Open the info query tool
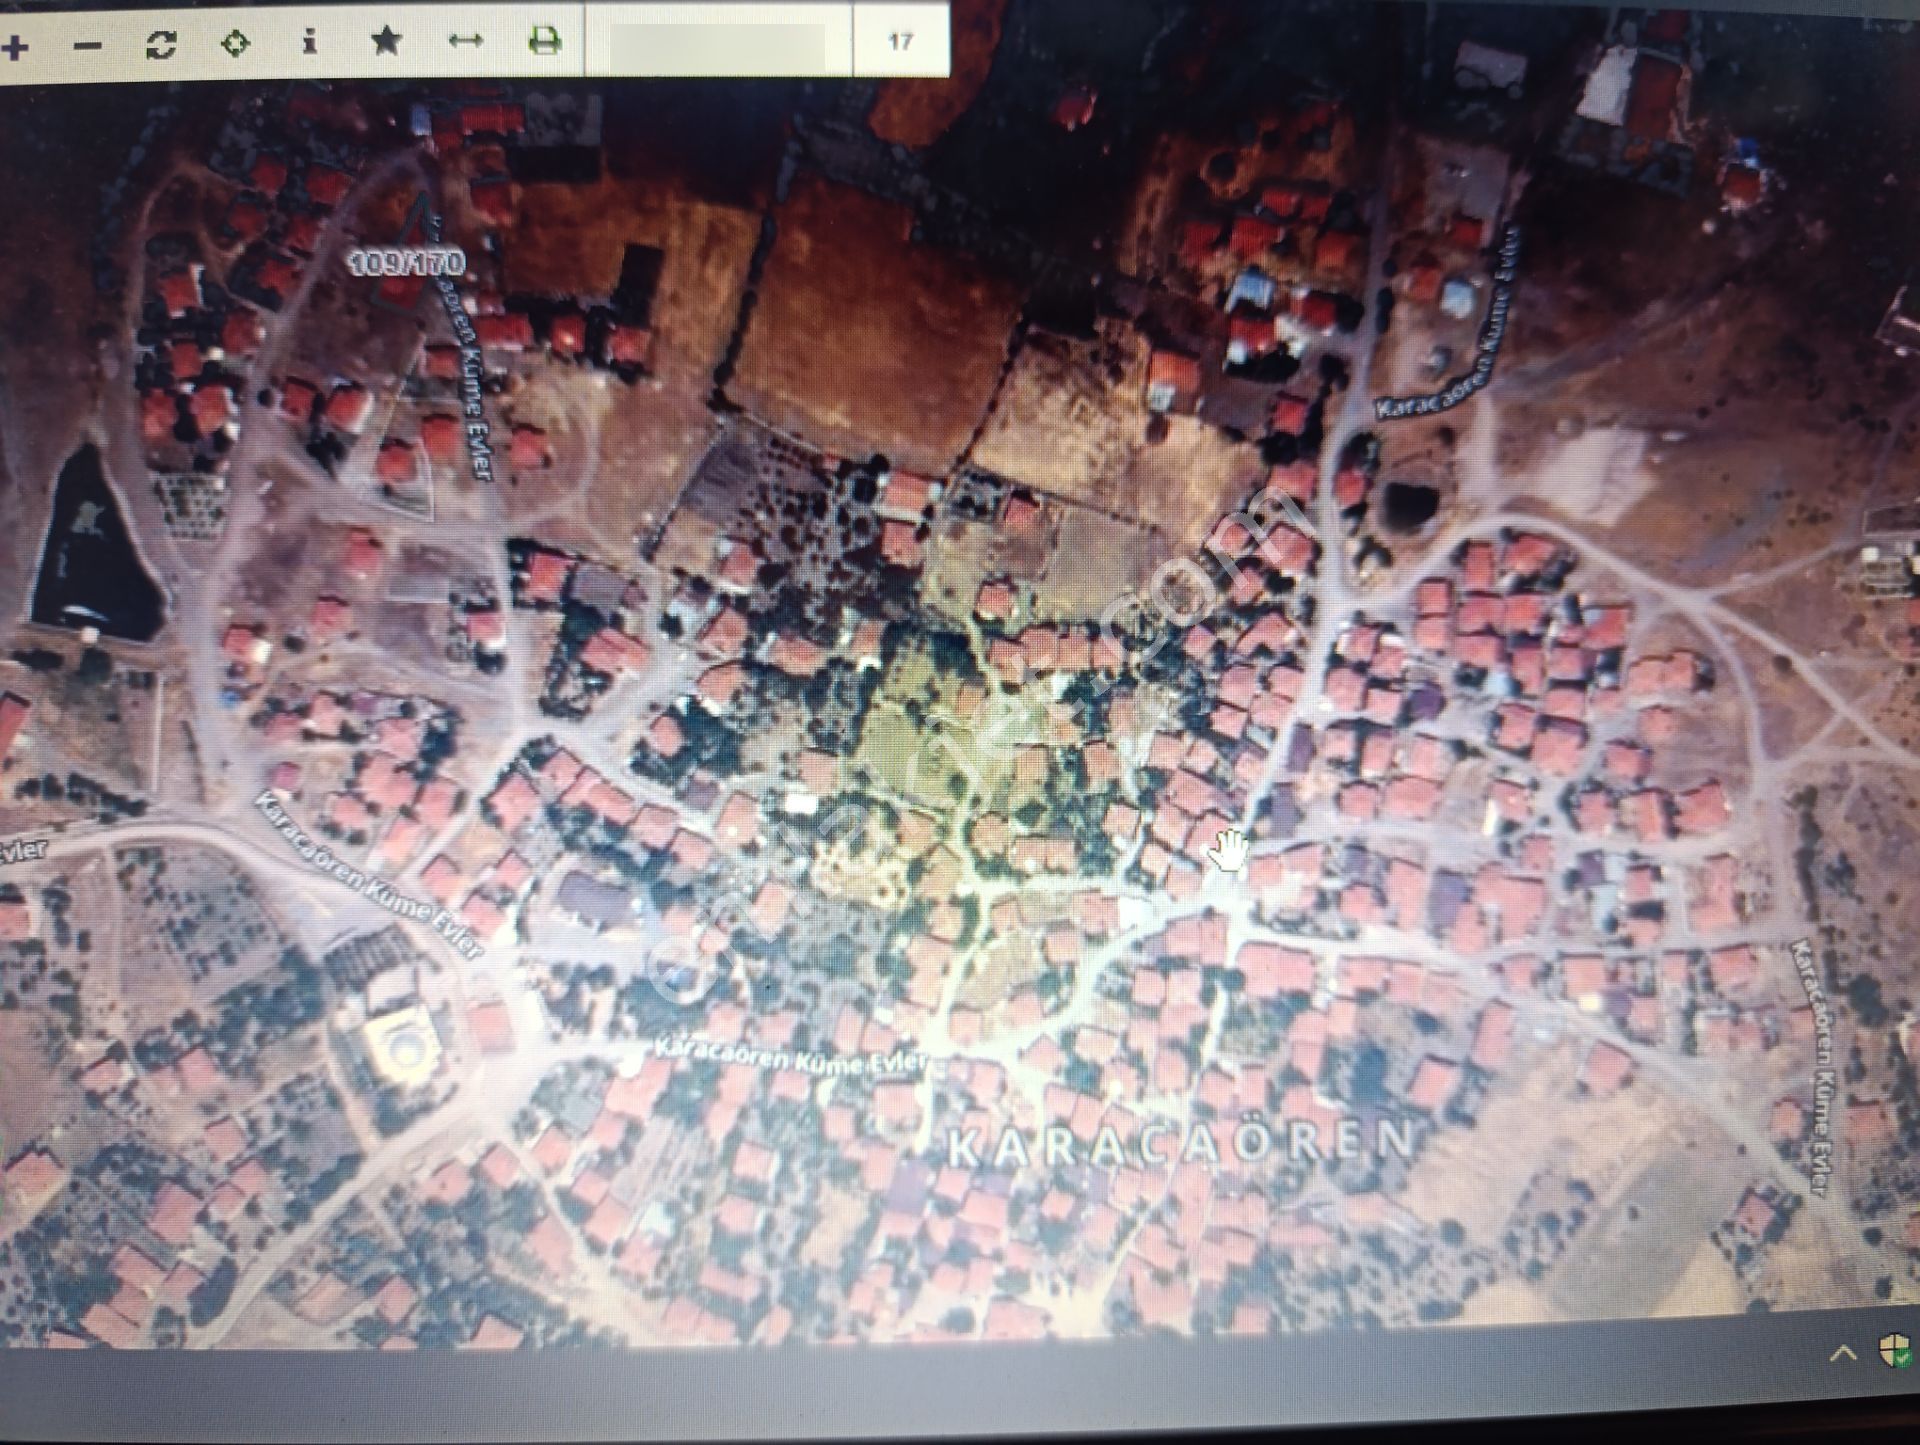This screenshot has width=1920, height=1445. point(310,42)
